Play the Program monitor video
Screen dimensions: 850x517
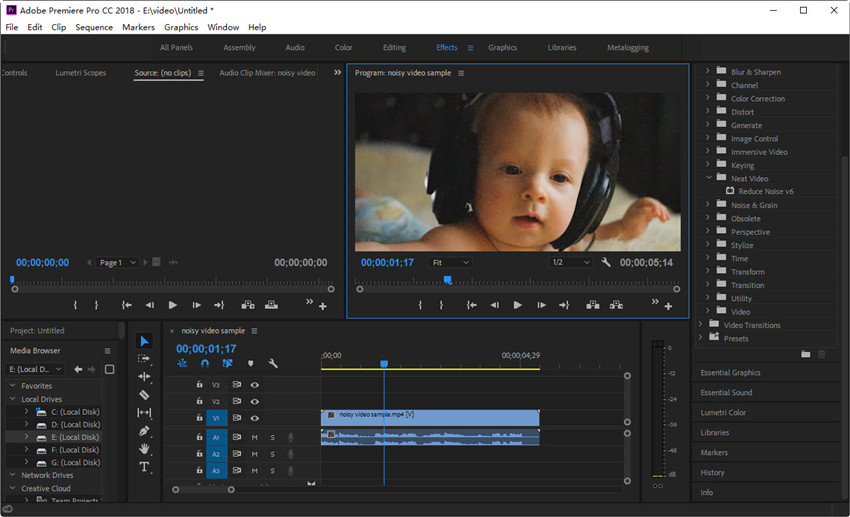coord(518,305)
